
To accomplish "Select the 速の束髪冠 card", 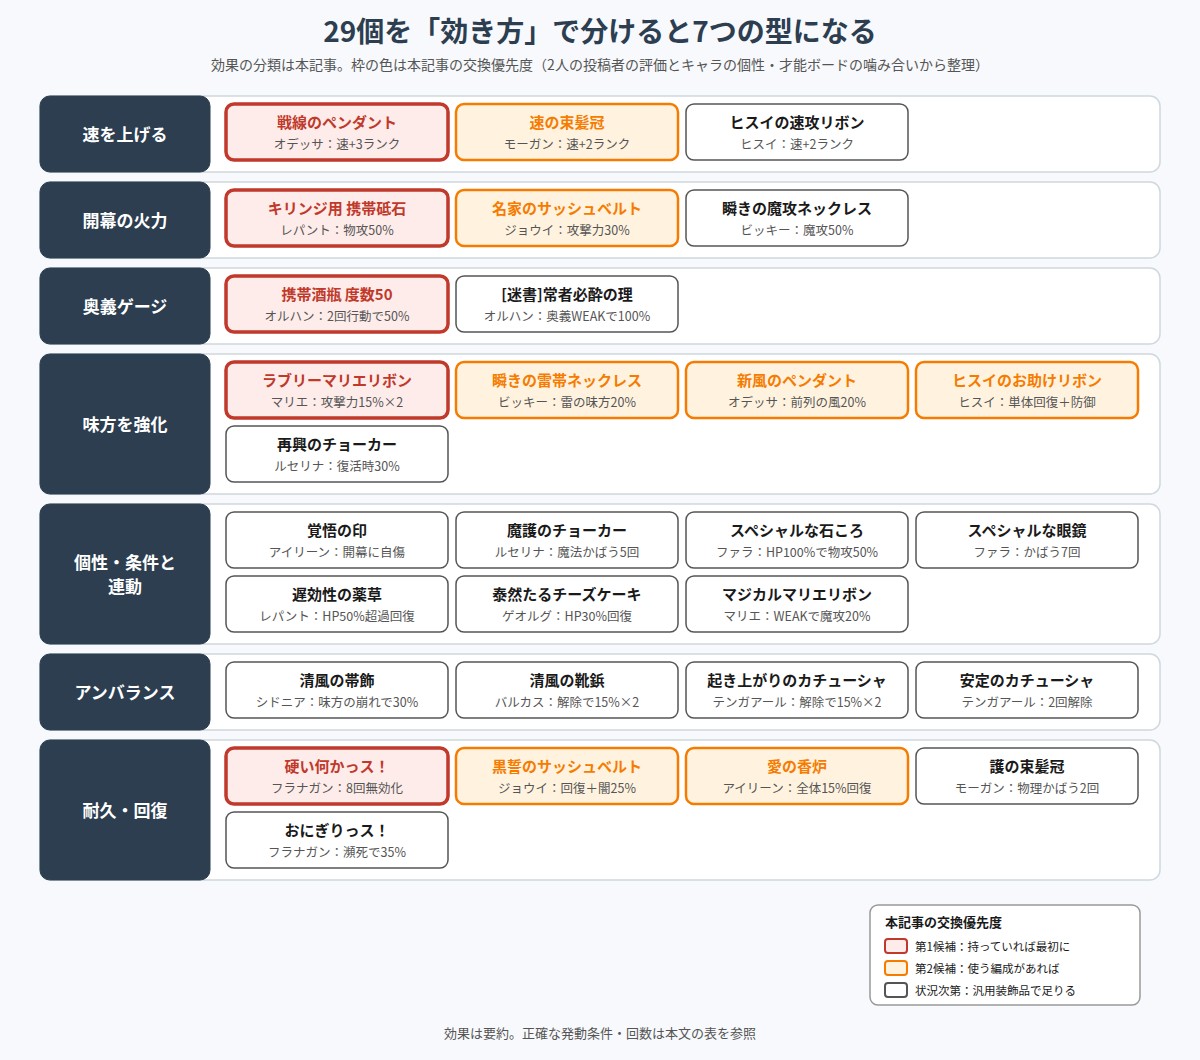I will [567, 132].
